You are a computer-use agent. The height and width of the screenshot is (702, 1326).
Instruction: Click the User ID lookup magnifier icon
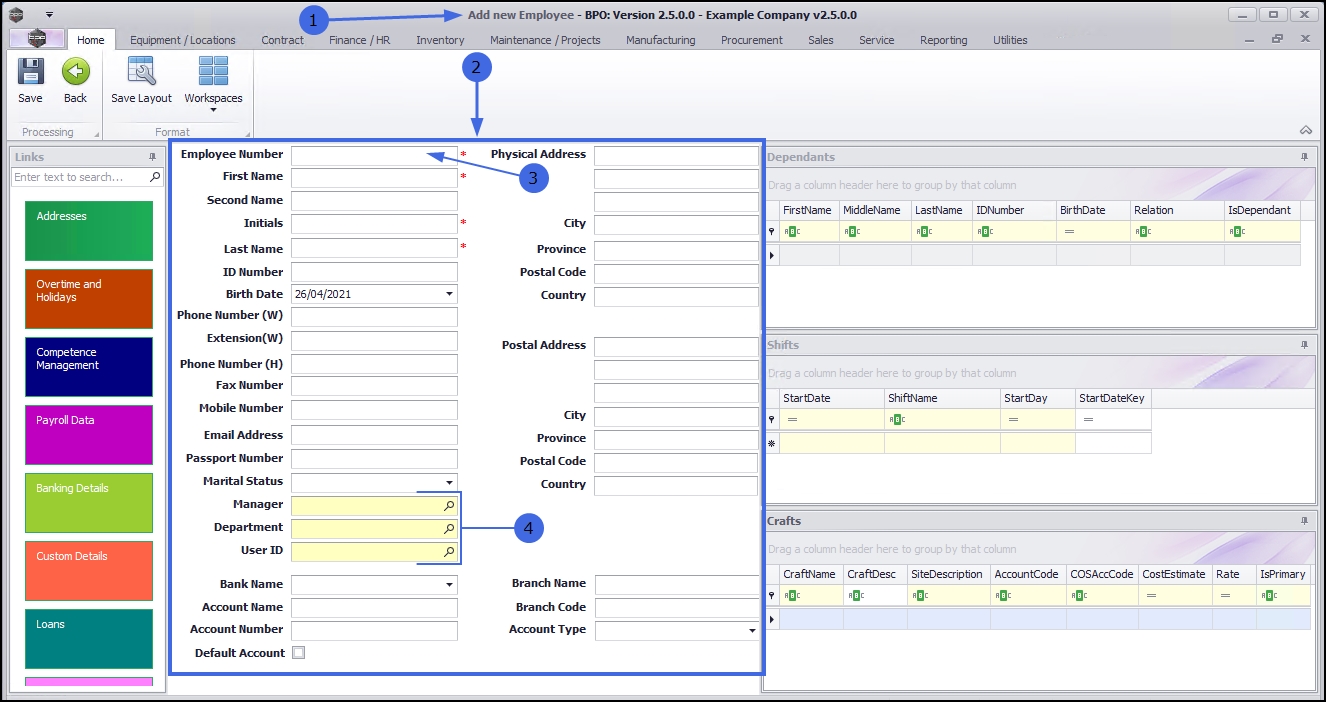449,552
